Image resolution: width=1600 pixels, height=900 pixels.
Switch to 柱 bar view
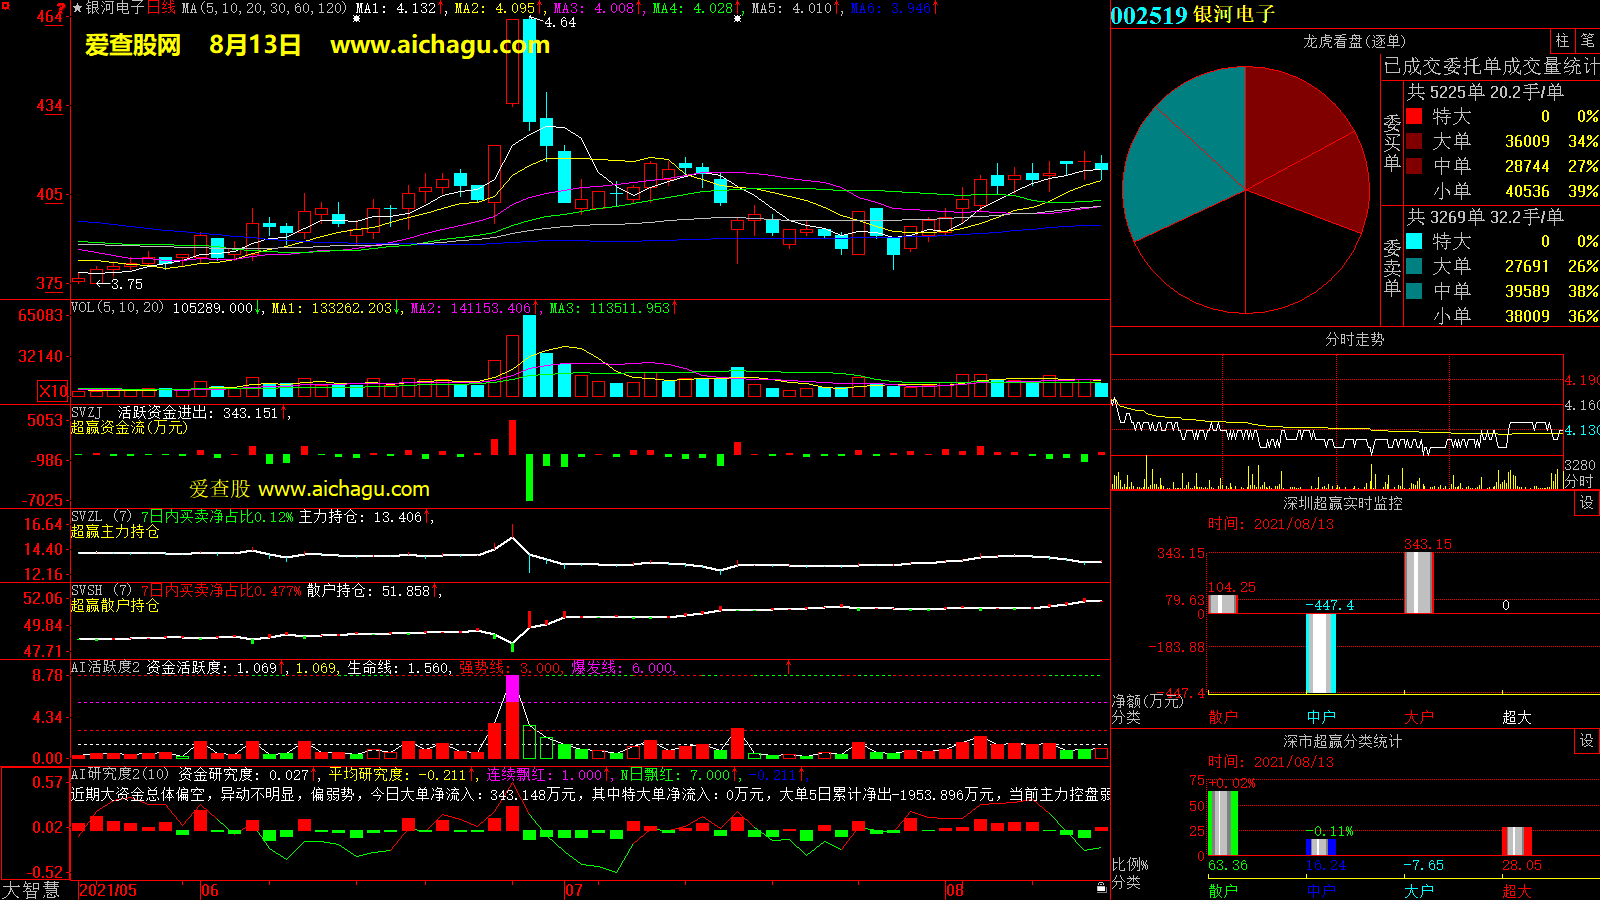coord(1562,41)
